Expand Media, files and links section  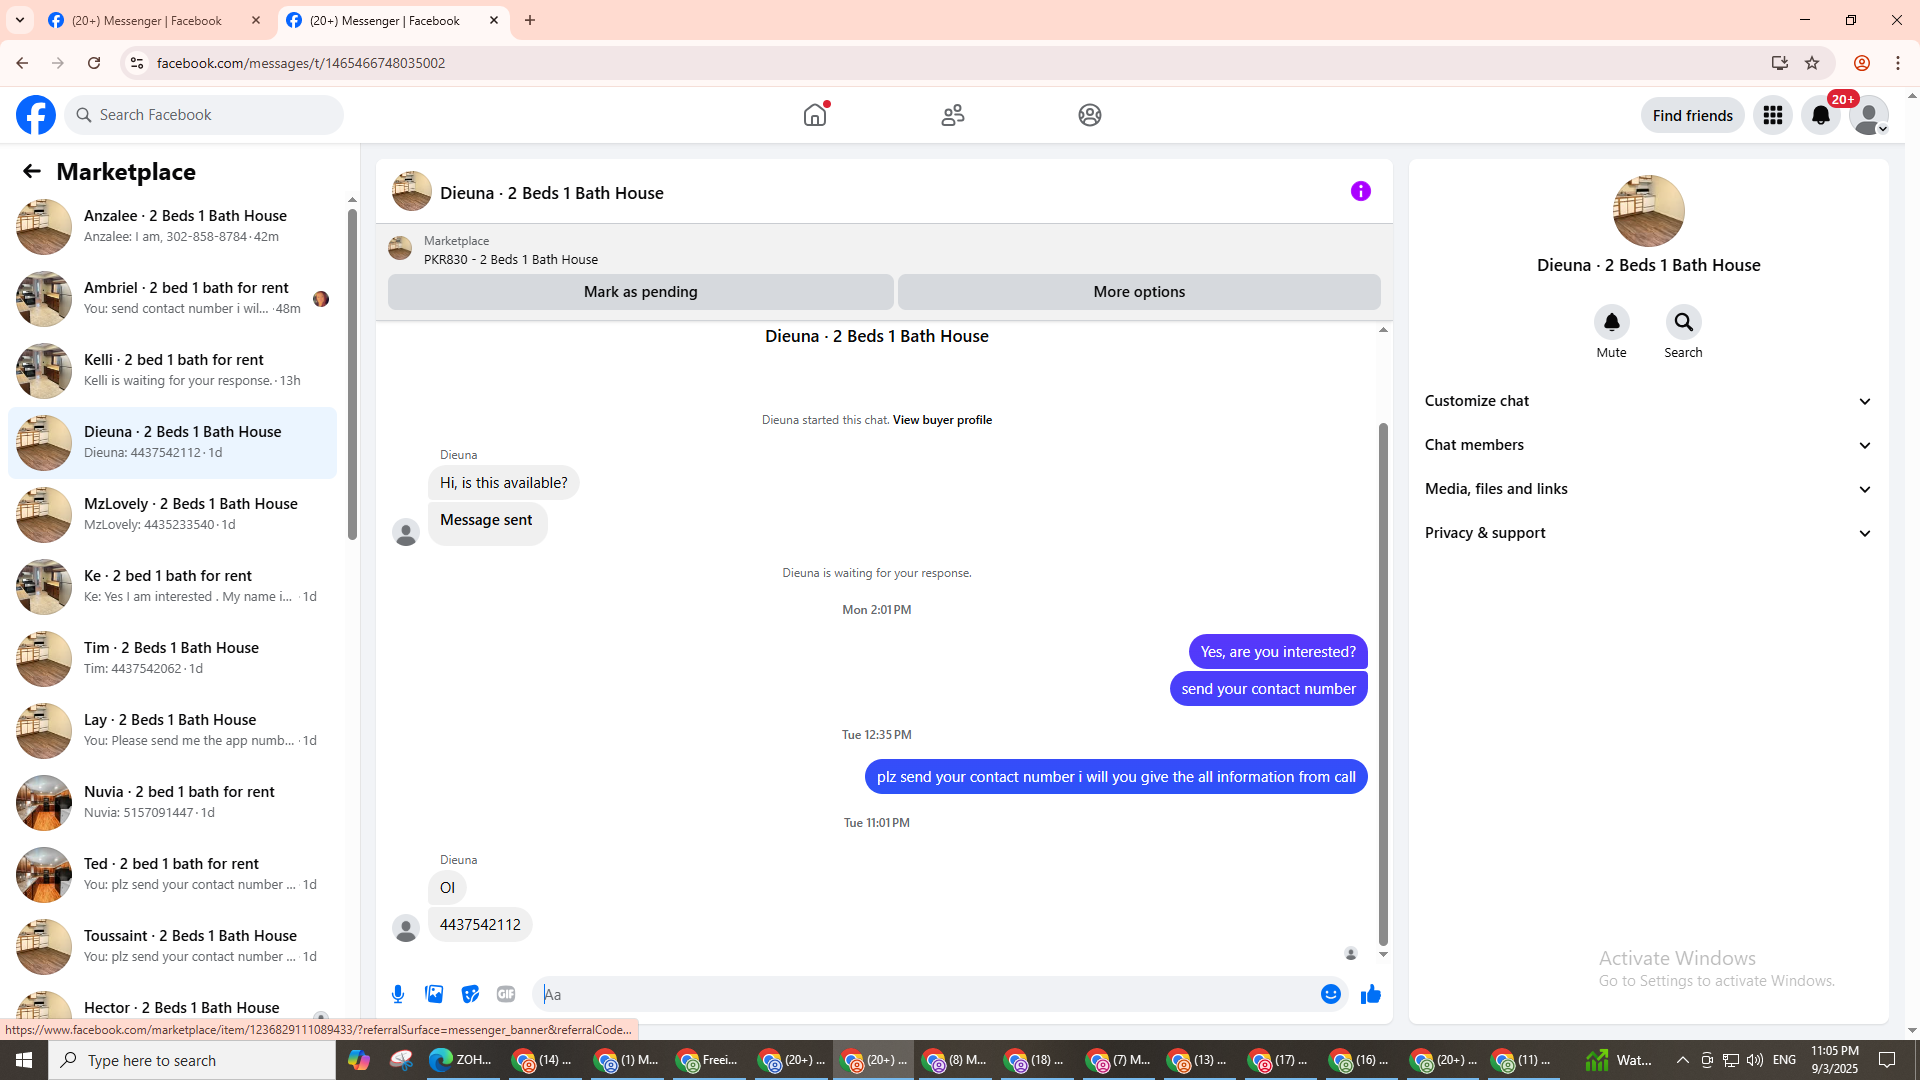point(1648,489)
